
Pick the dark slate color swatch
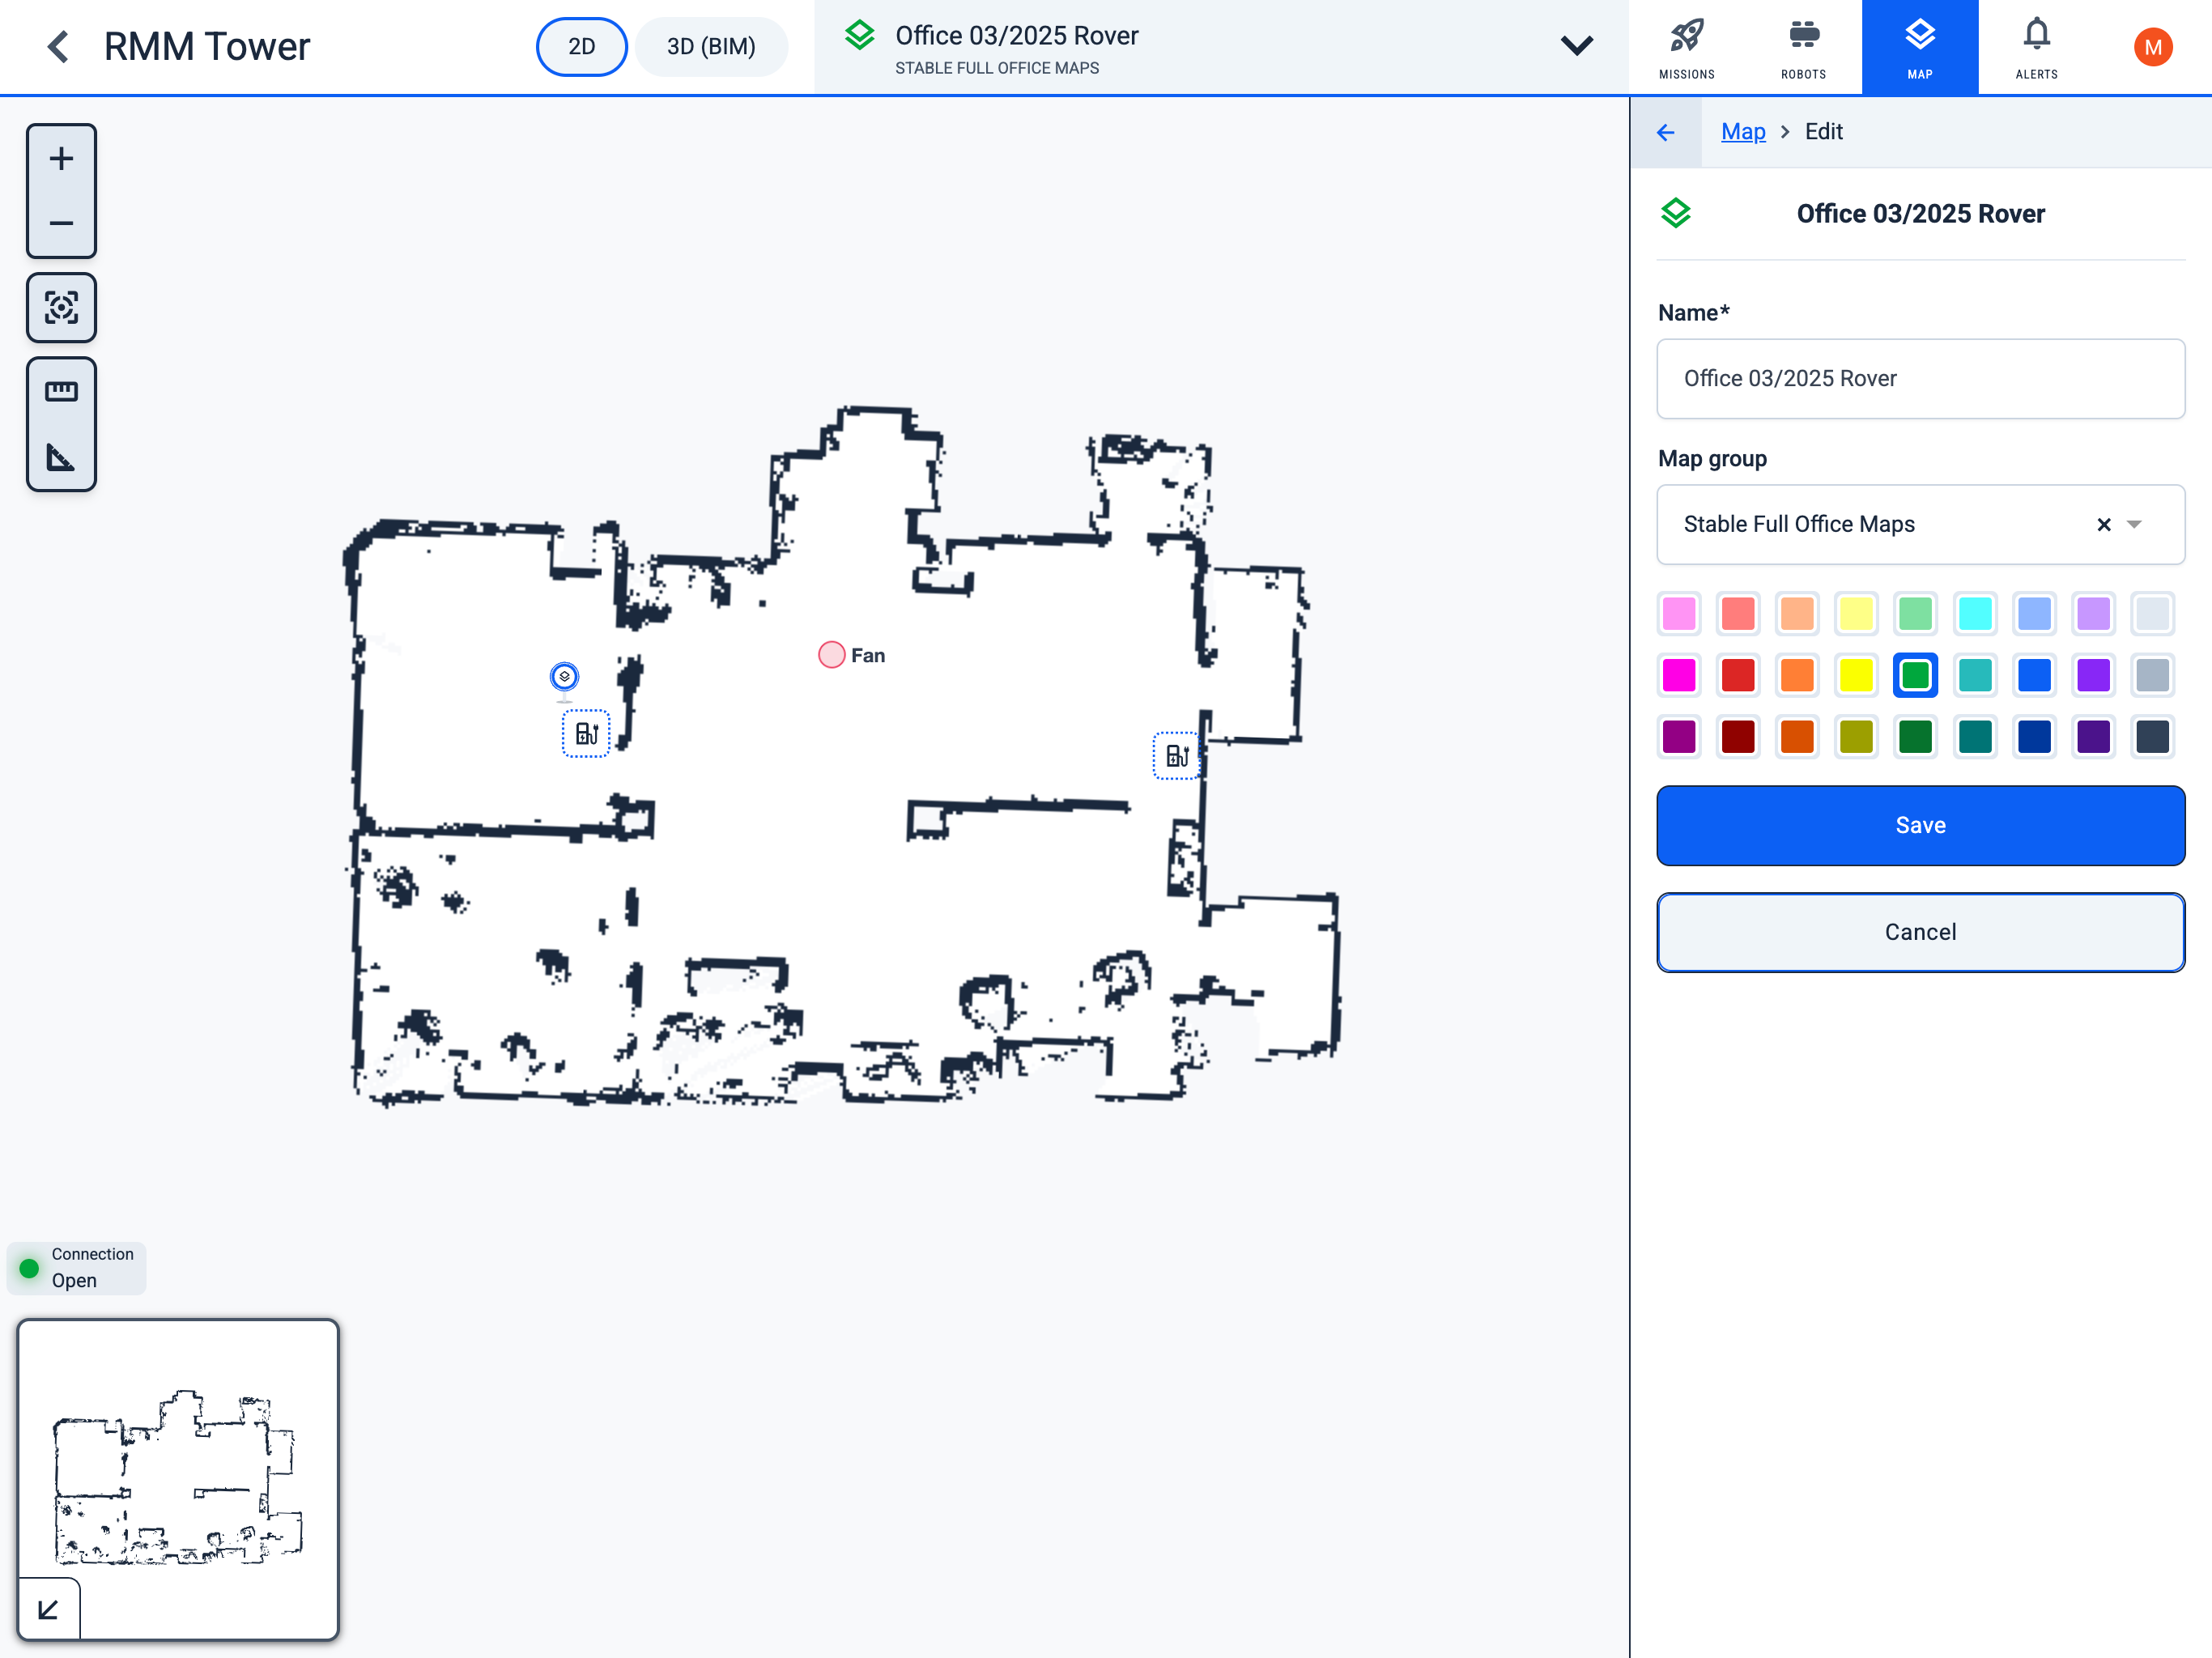click(2152, 737)
